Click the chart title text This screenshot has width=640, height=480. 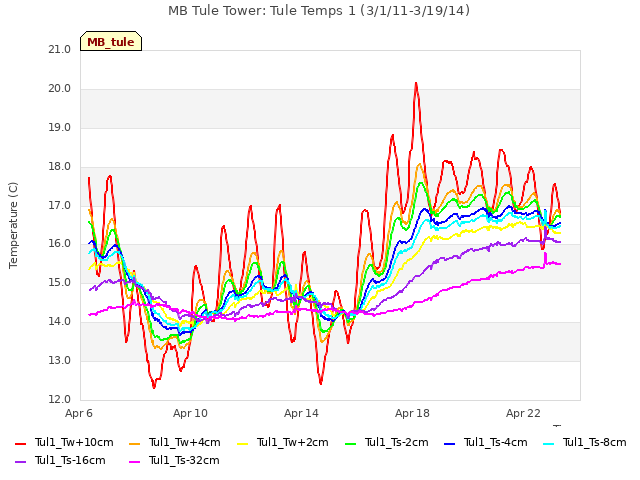point(319,11)
